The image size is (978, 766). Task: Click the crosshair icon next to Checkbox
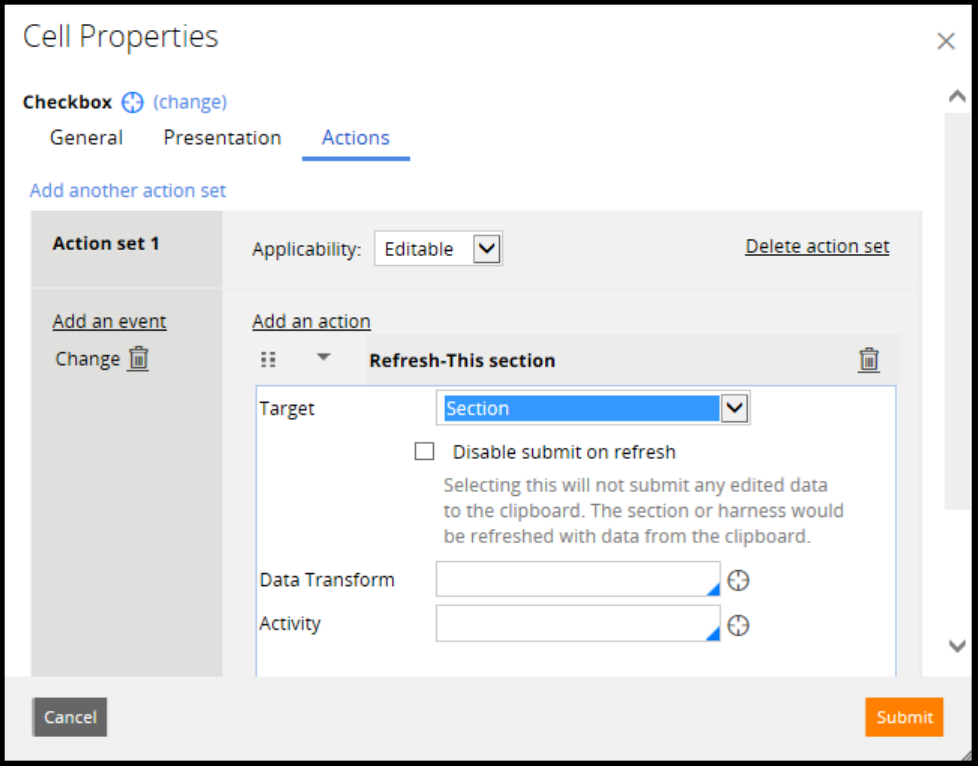pyautogui.click(x=133, y=102)
